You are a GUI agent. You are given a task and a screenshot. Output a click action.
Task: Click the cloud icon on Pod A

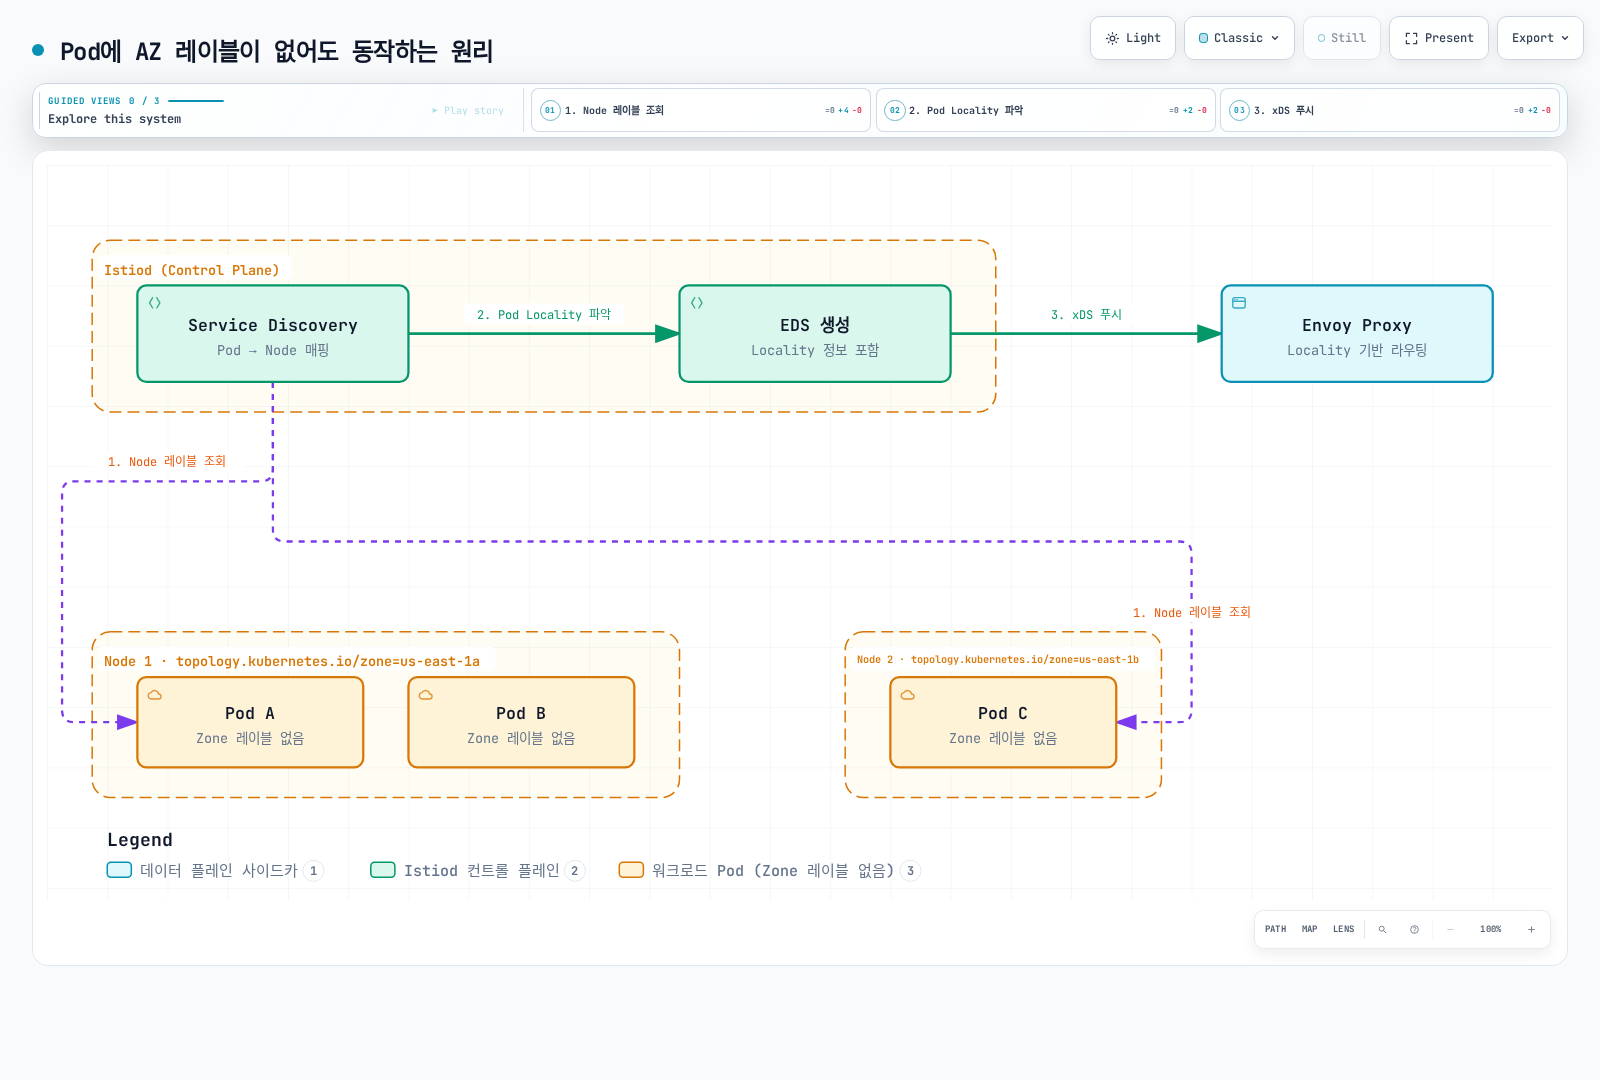point(155,695)
